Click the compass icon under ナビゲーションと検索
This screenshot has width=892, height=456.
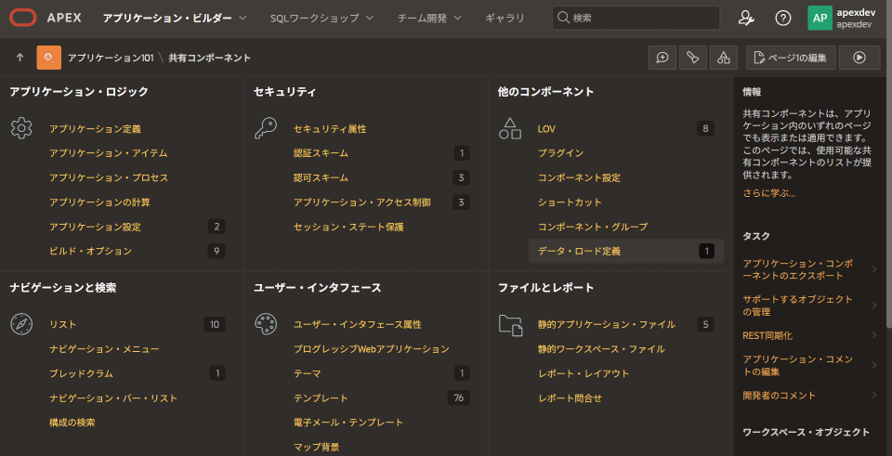tap(21, 324)
